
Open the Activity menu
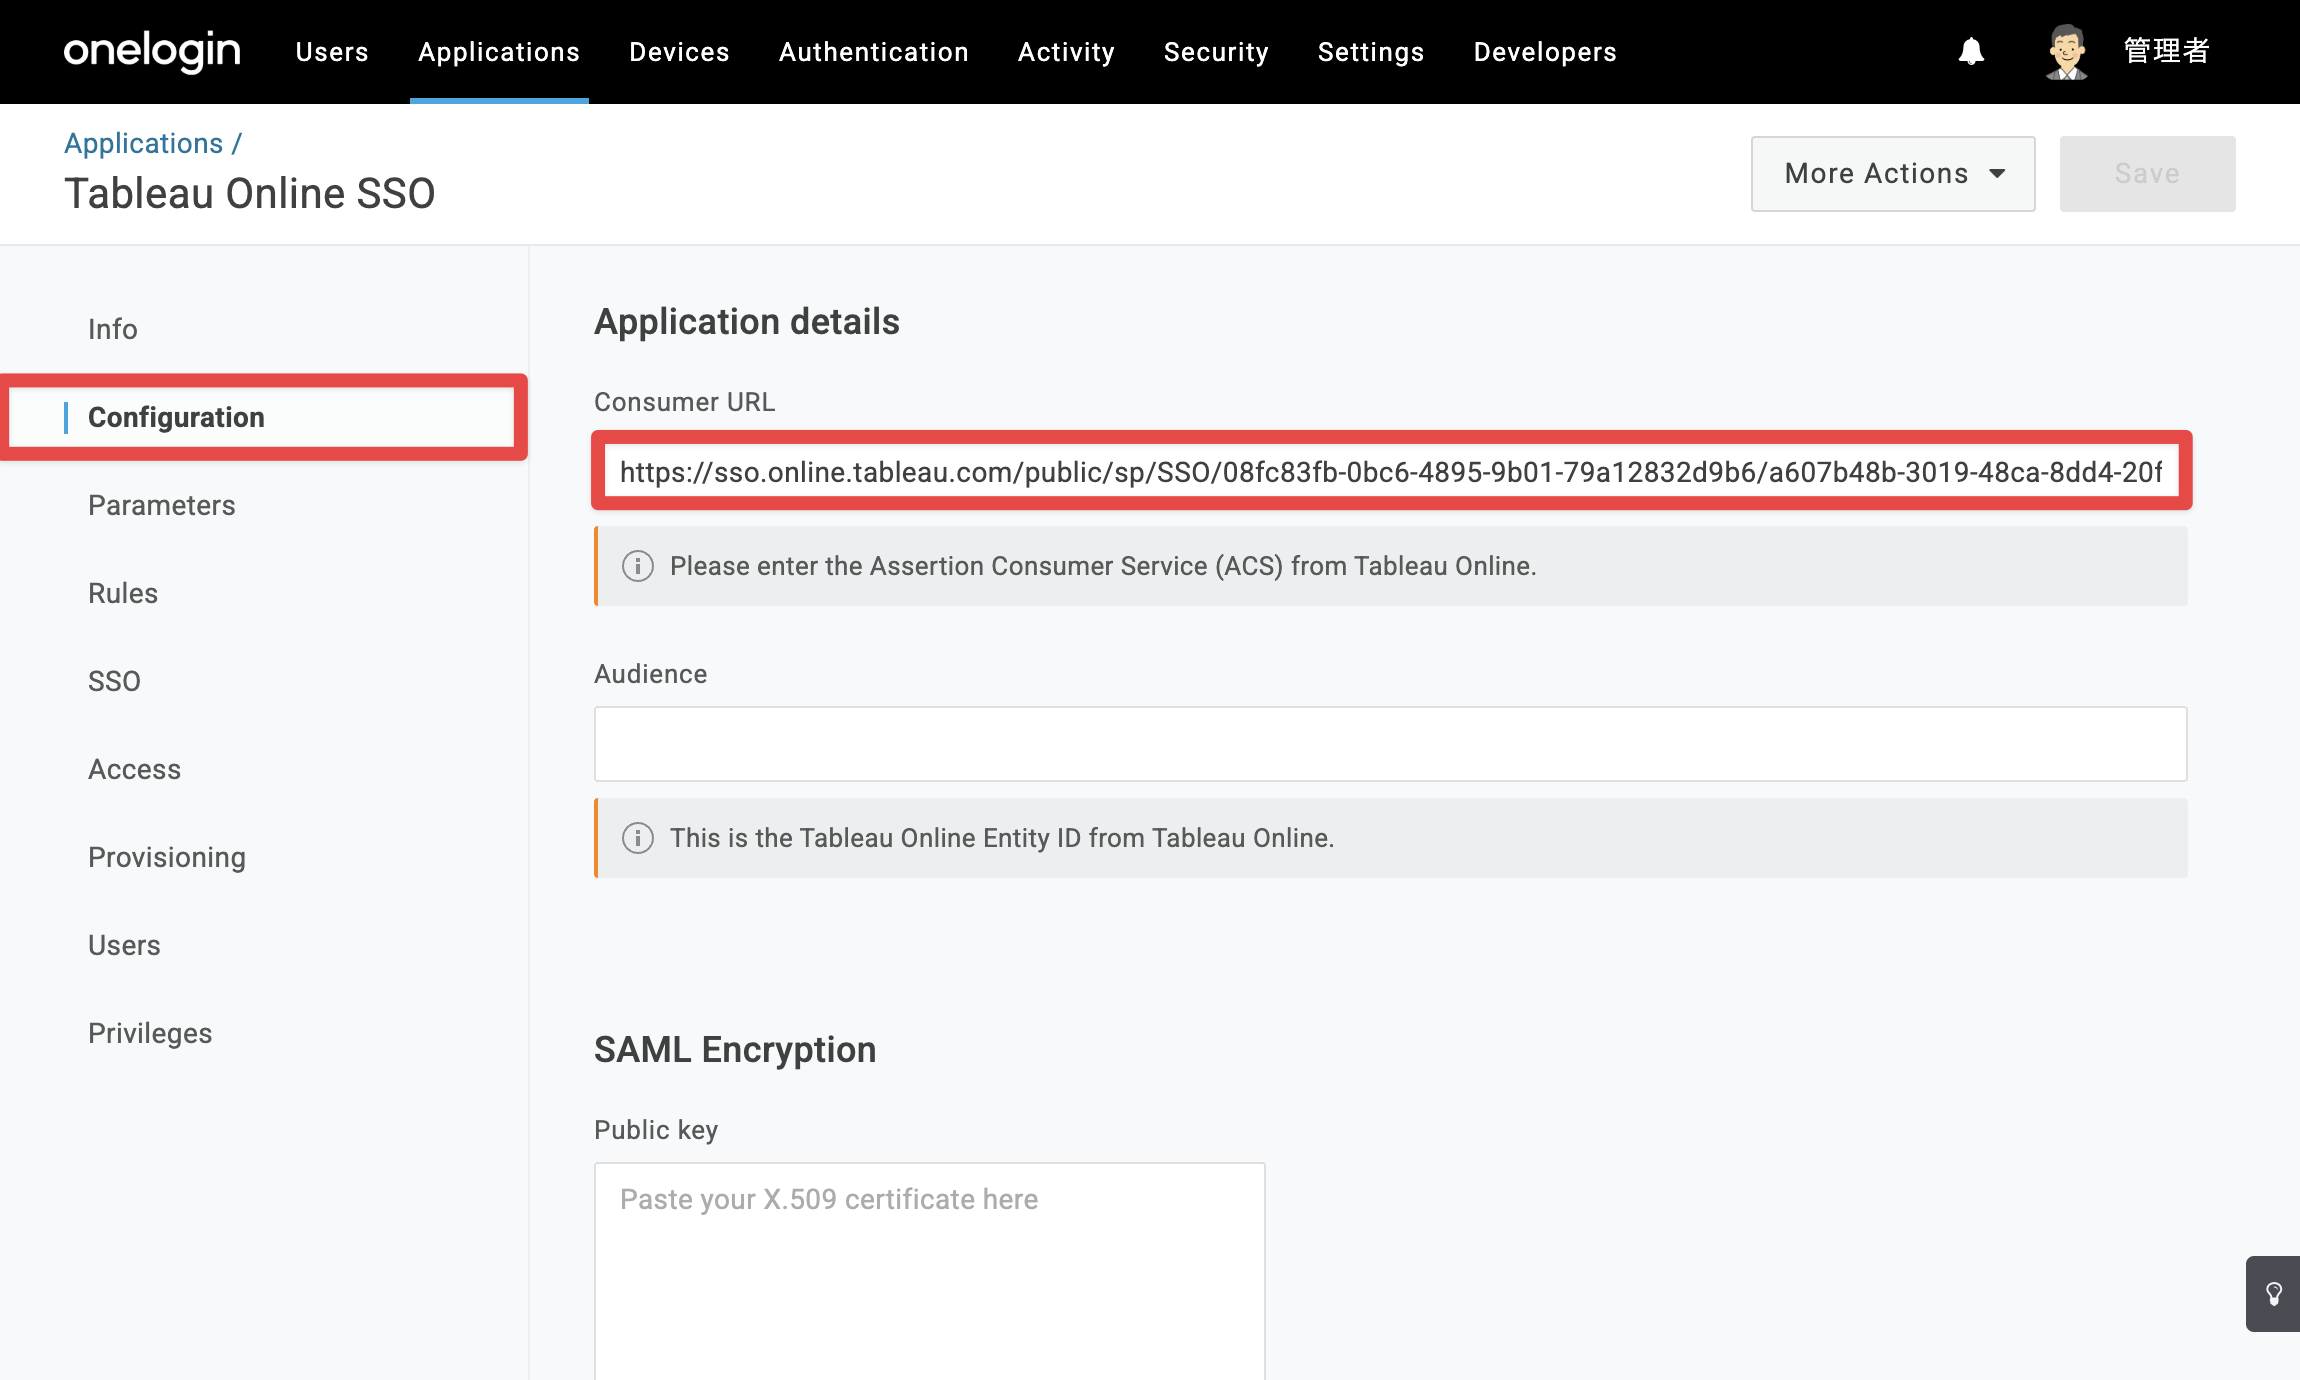[x=1066, y=52]
